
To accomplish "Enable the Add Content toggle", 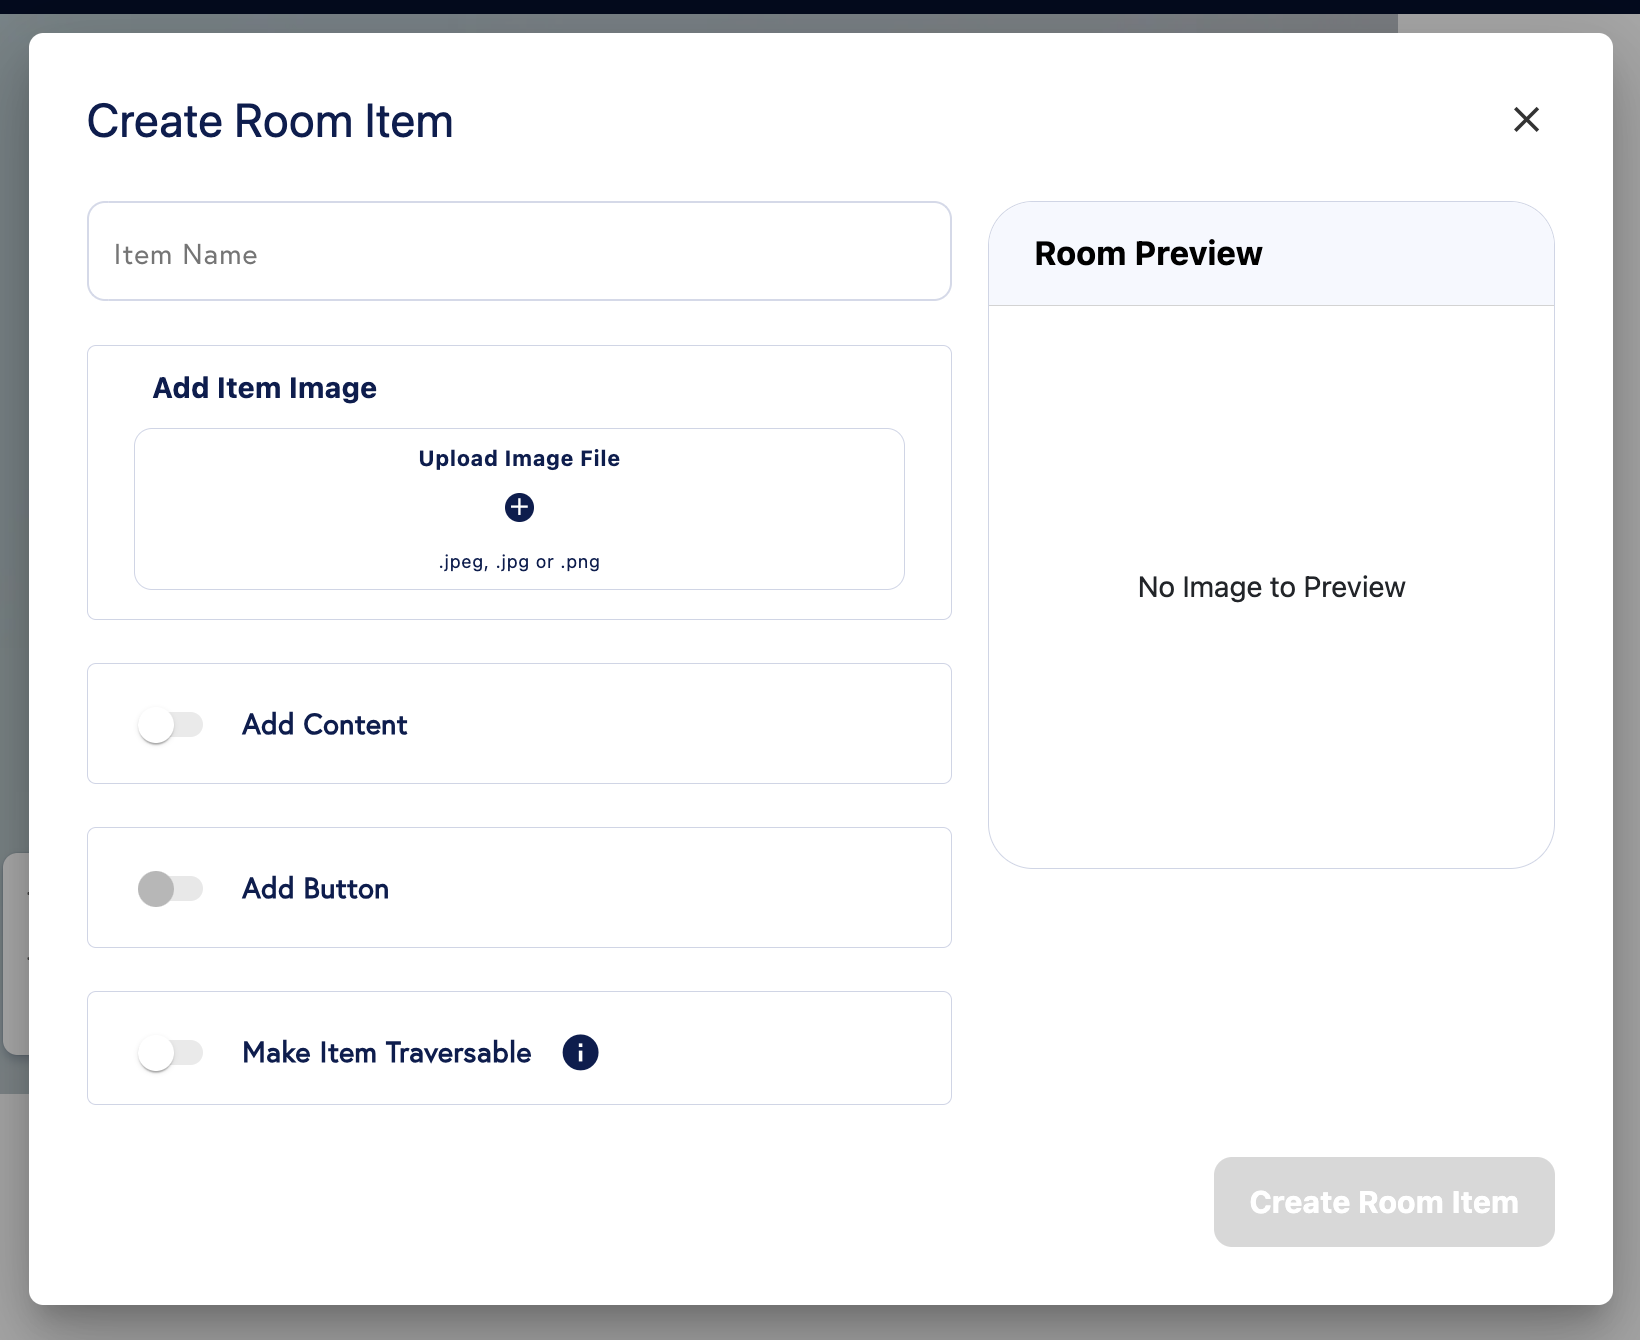I will coord(170,725).
